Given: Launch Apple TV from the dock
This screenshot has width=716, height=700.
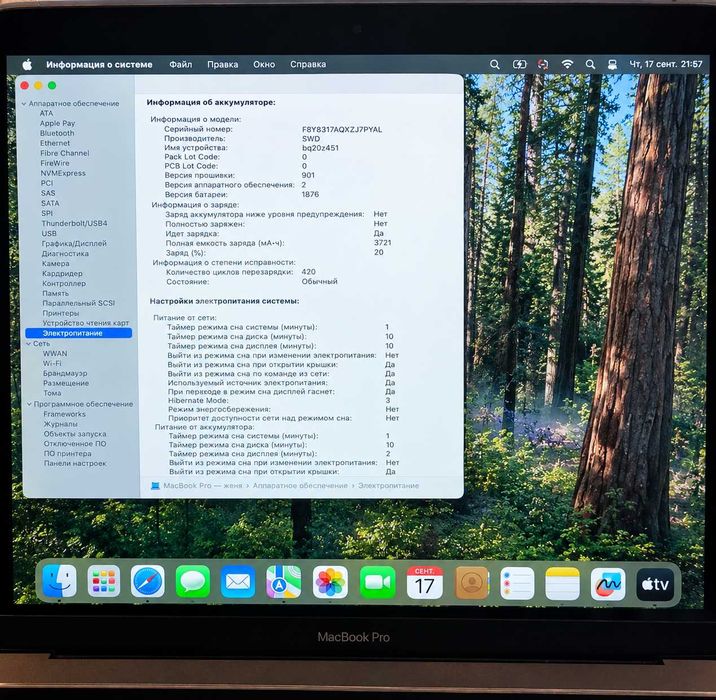Looking at the screenshot, I should coord(655,584).
